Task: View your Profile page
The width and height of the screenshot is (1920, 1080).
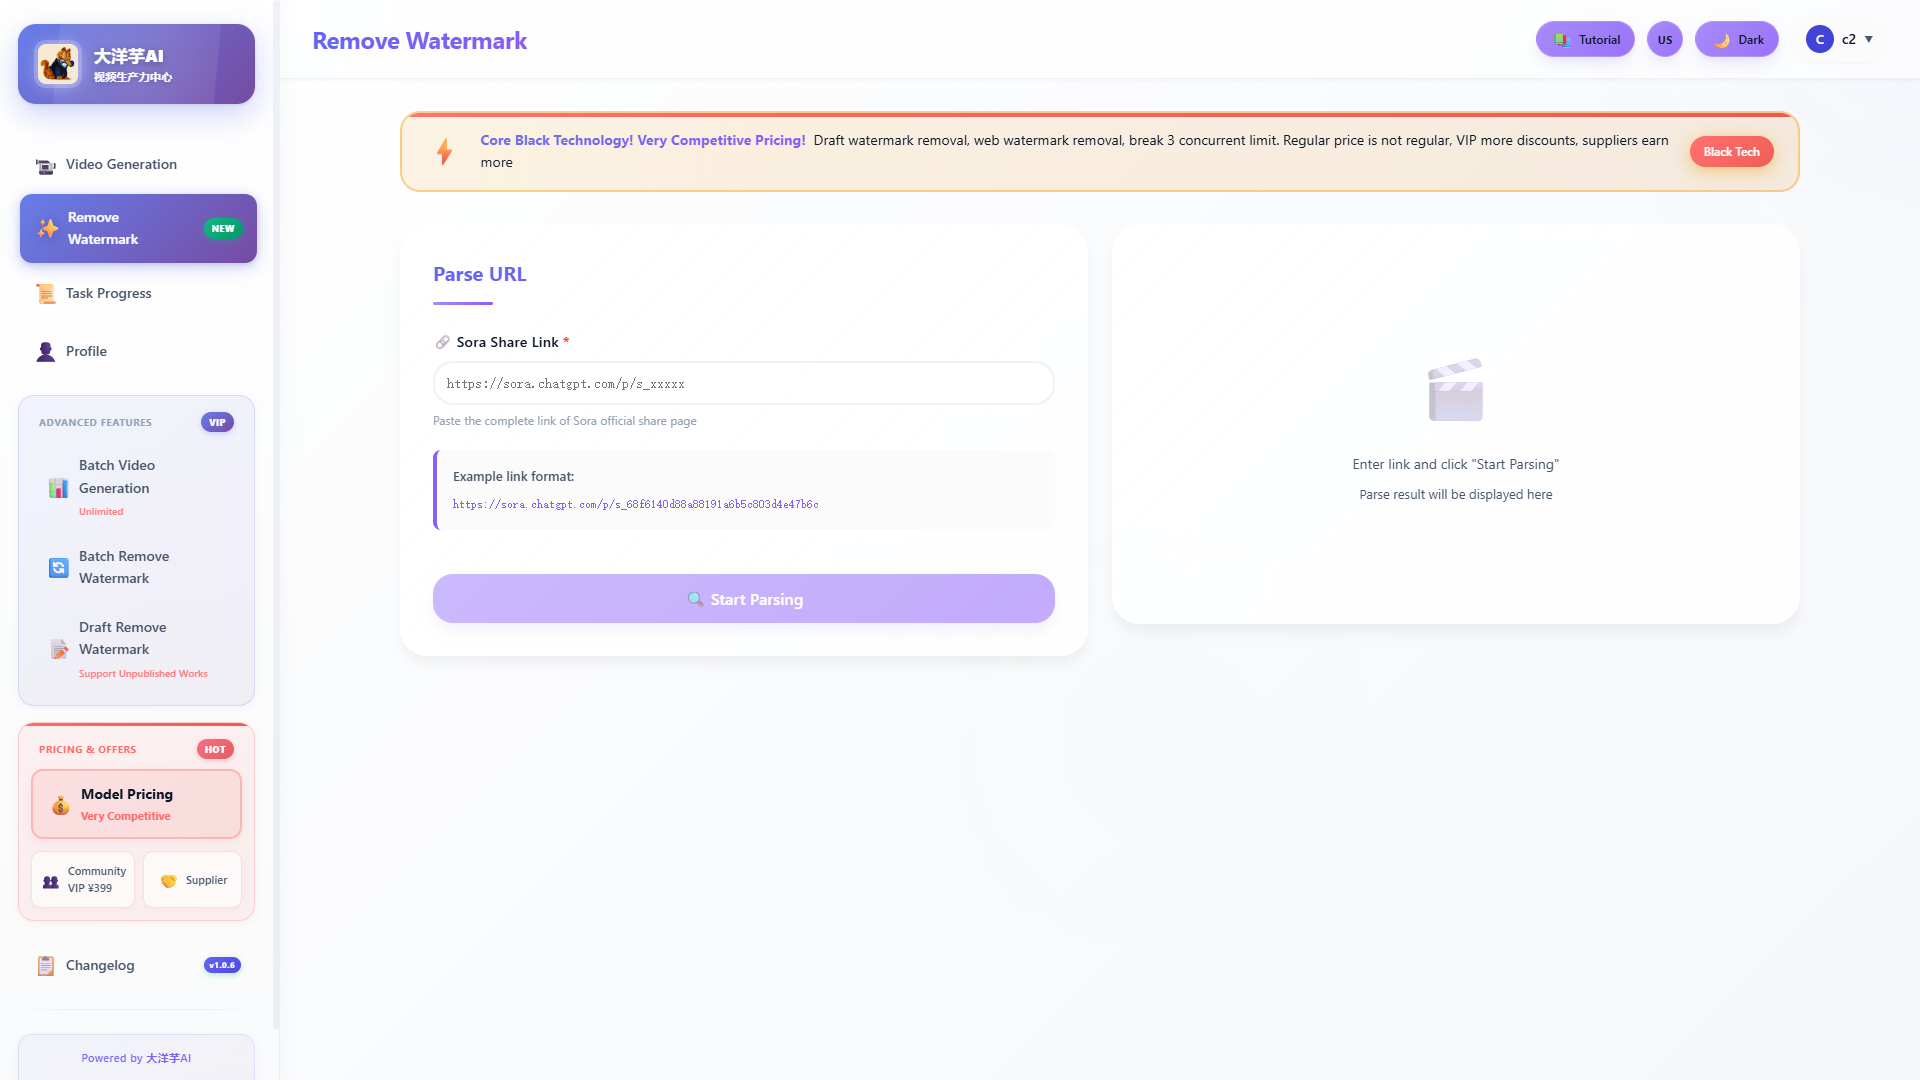Action: click(86, 351)
